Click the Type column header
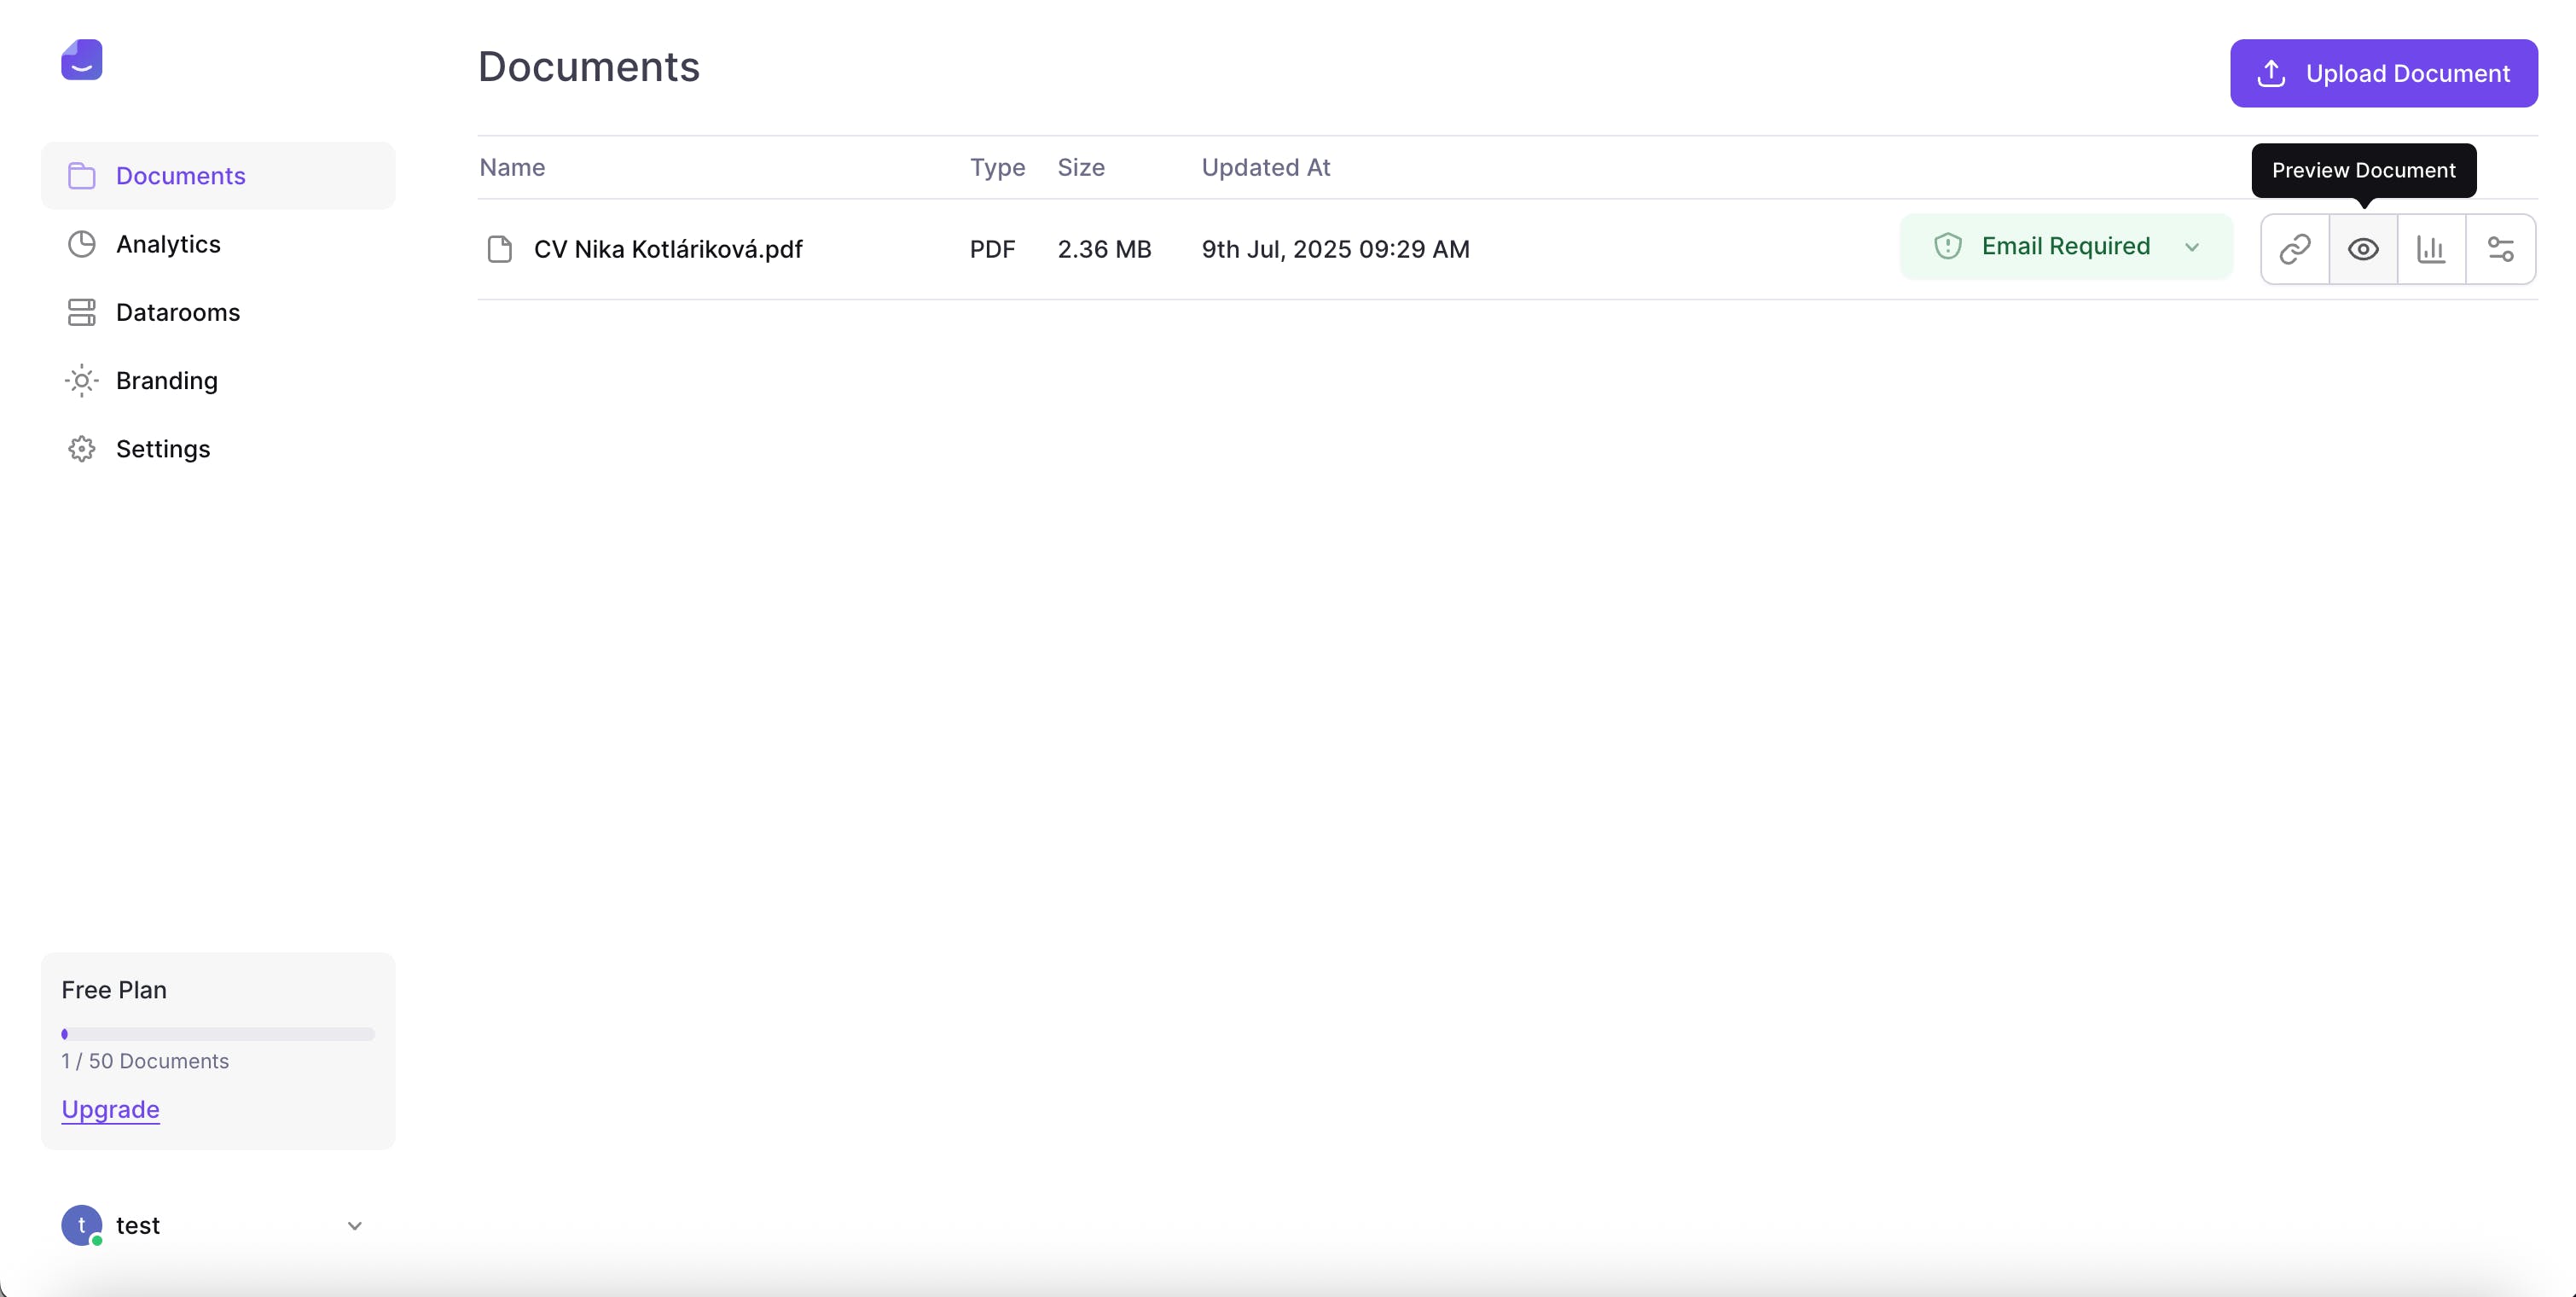2576x1297 pixels. tap(997, 167)
